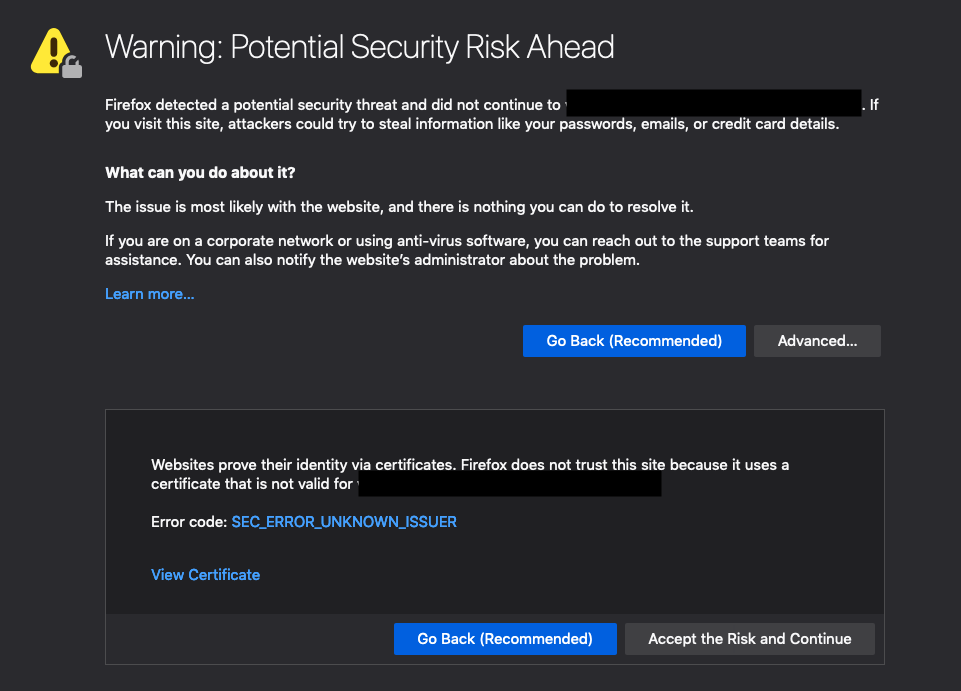This screenshot has width=961, height=691.
Task: Select the 'What can you do about it?' heading
Action: click(x=200, y=173)
